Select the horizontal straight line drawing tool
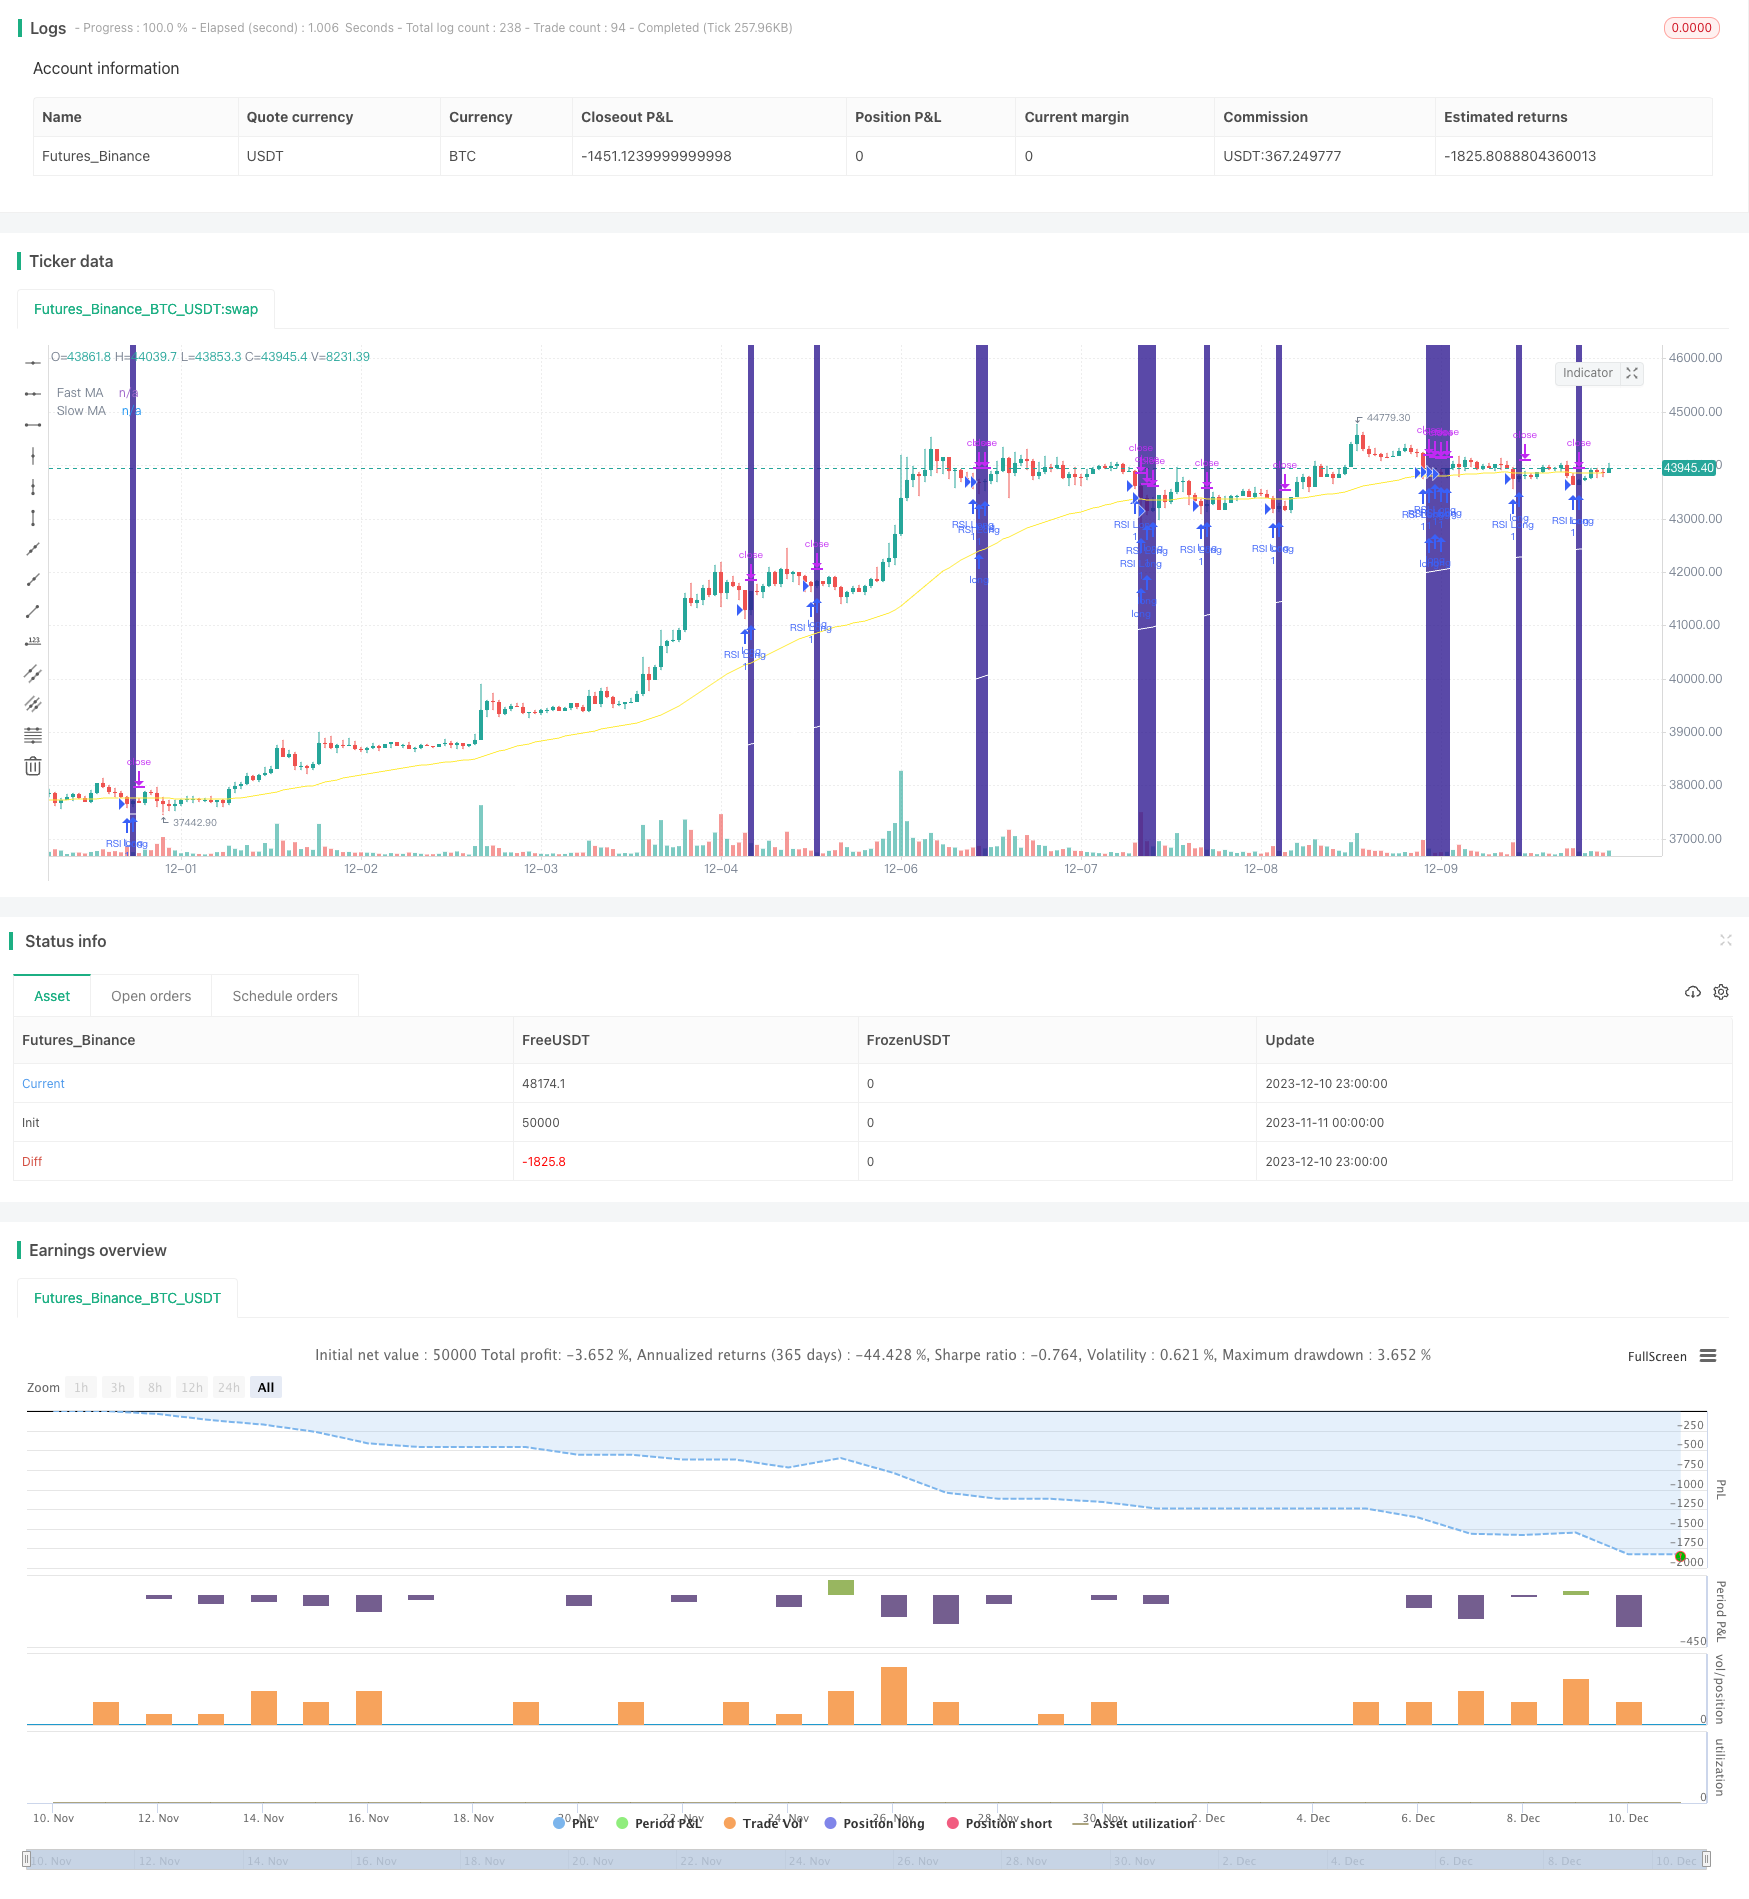The image size is (1749, 1899). 33,362
